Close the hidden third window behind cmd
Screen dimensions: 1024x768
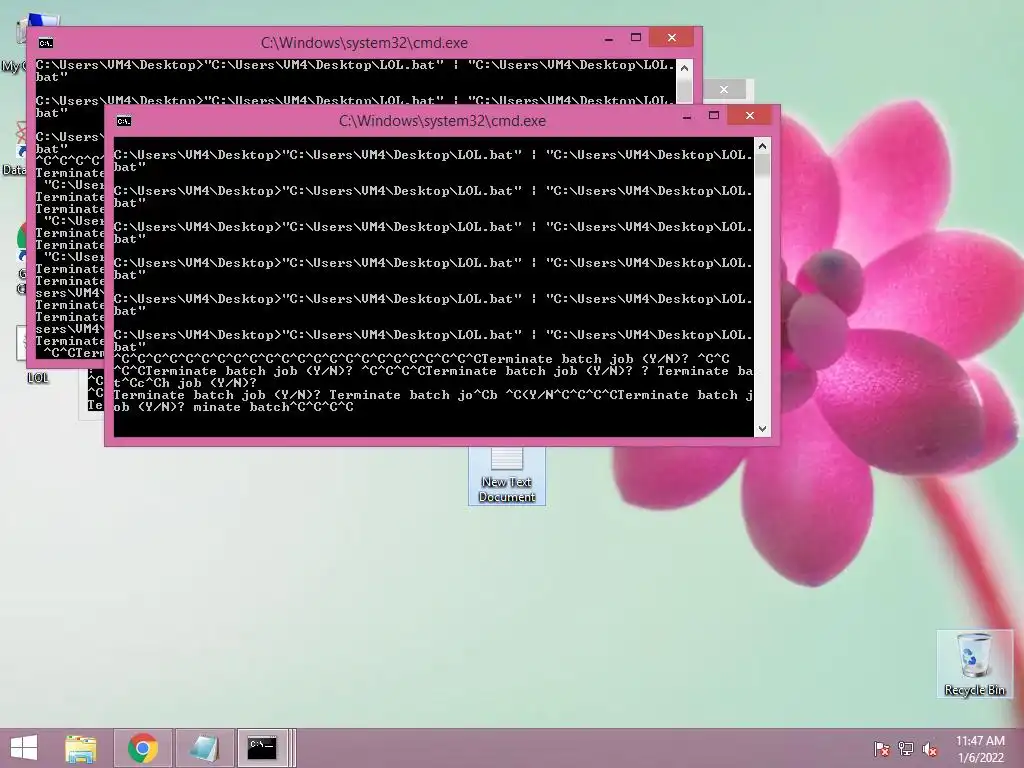[724, 89]
